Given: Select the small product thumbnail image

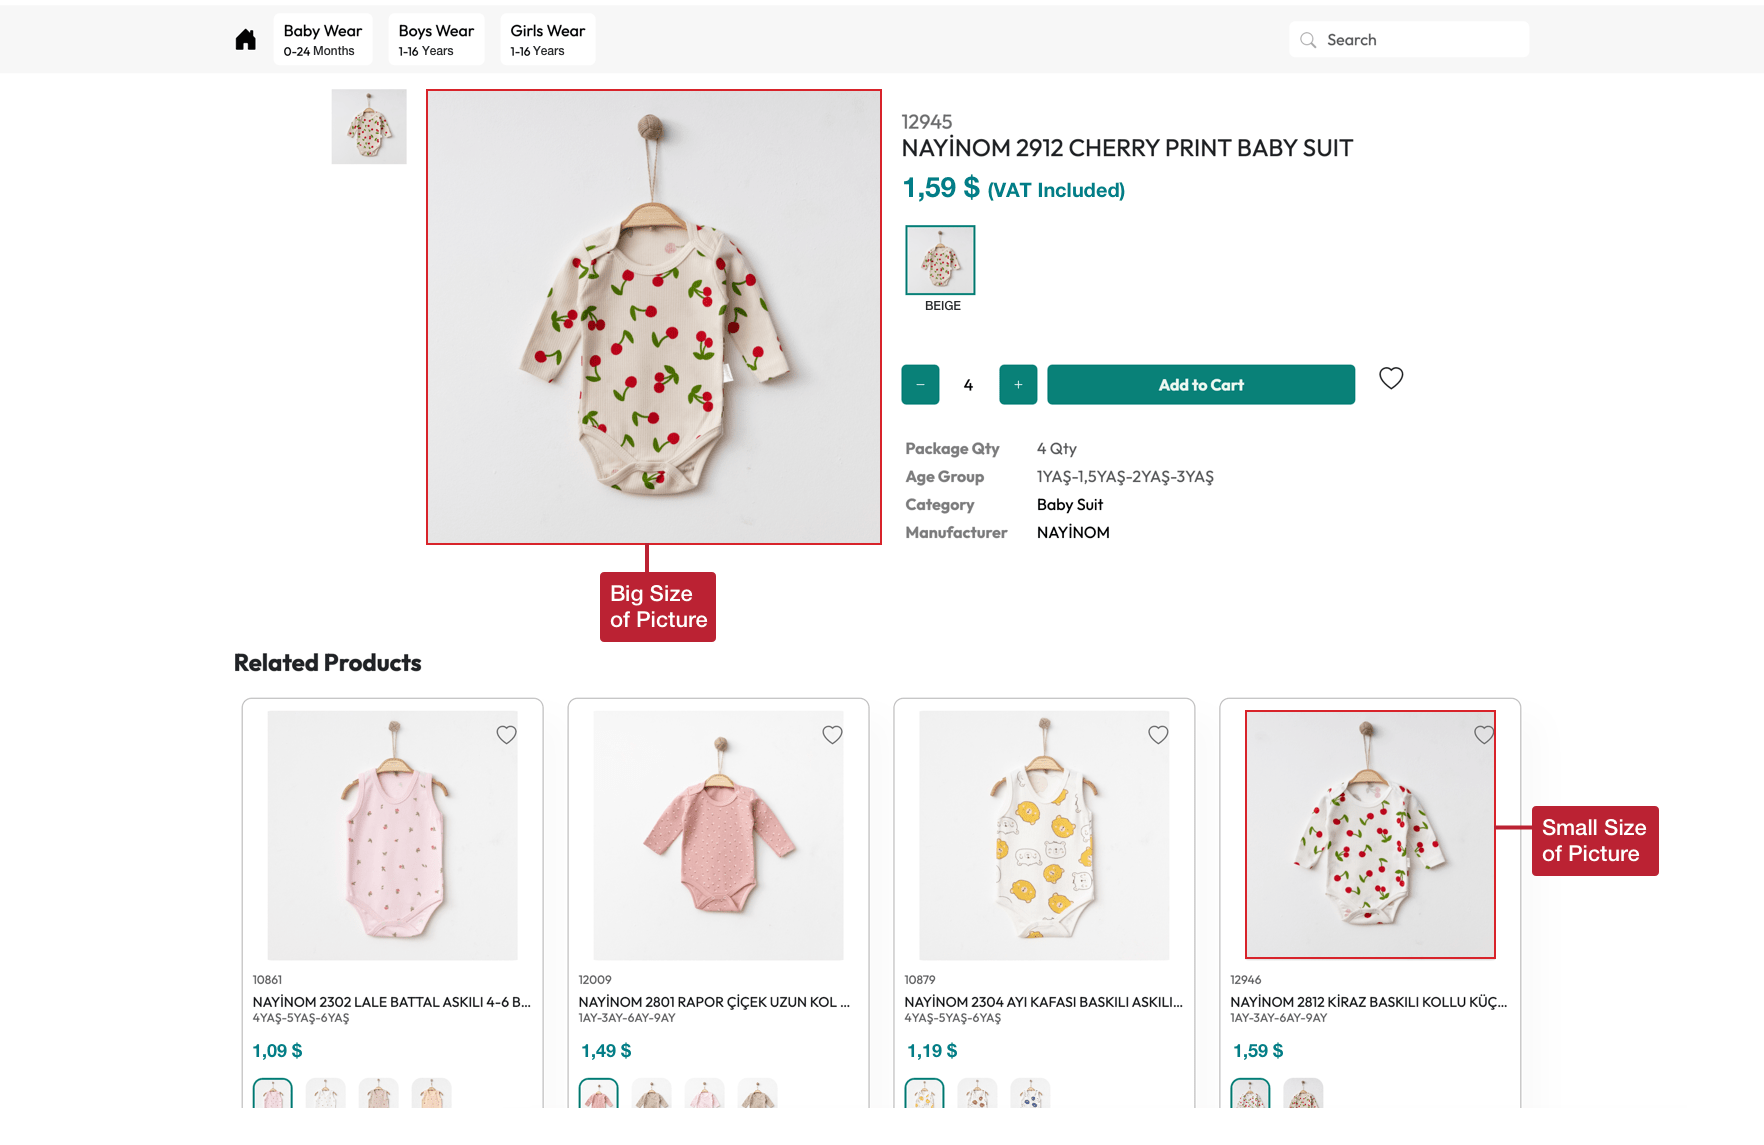Looking at the screenshot, I should point(369,127).
